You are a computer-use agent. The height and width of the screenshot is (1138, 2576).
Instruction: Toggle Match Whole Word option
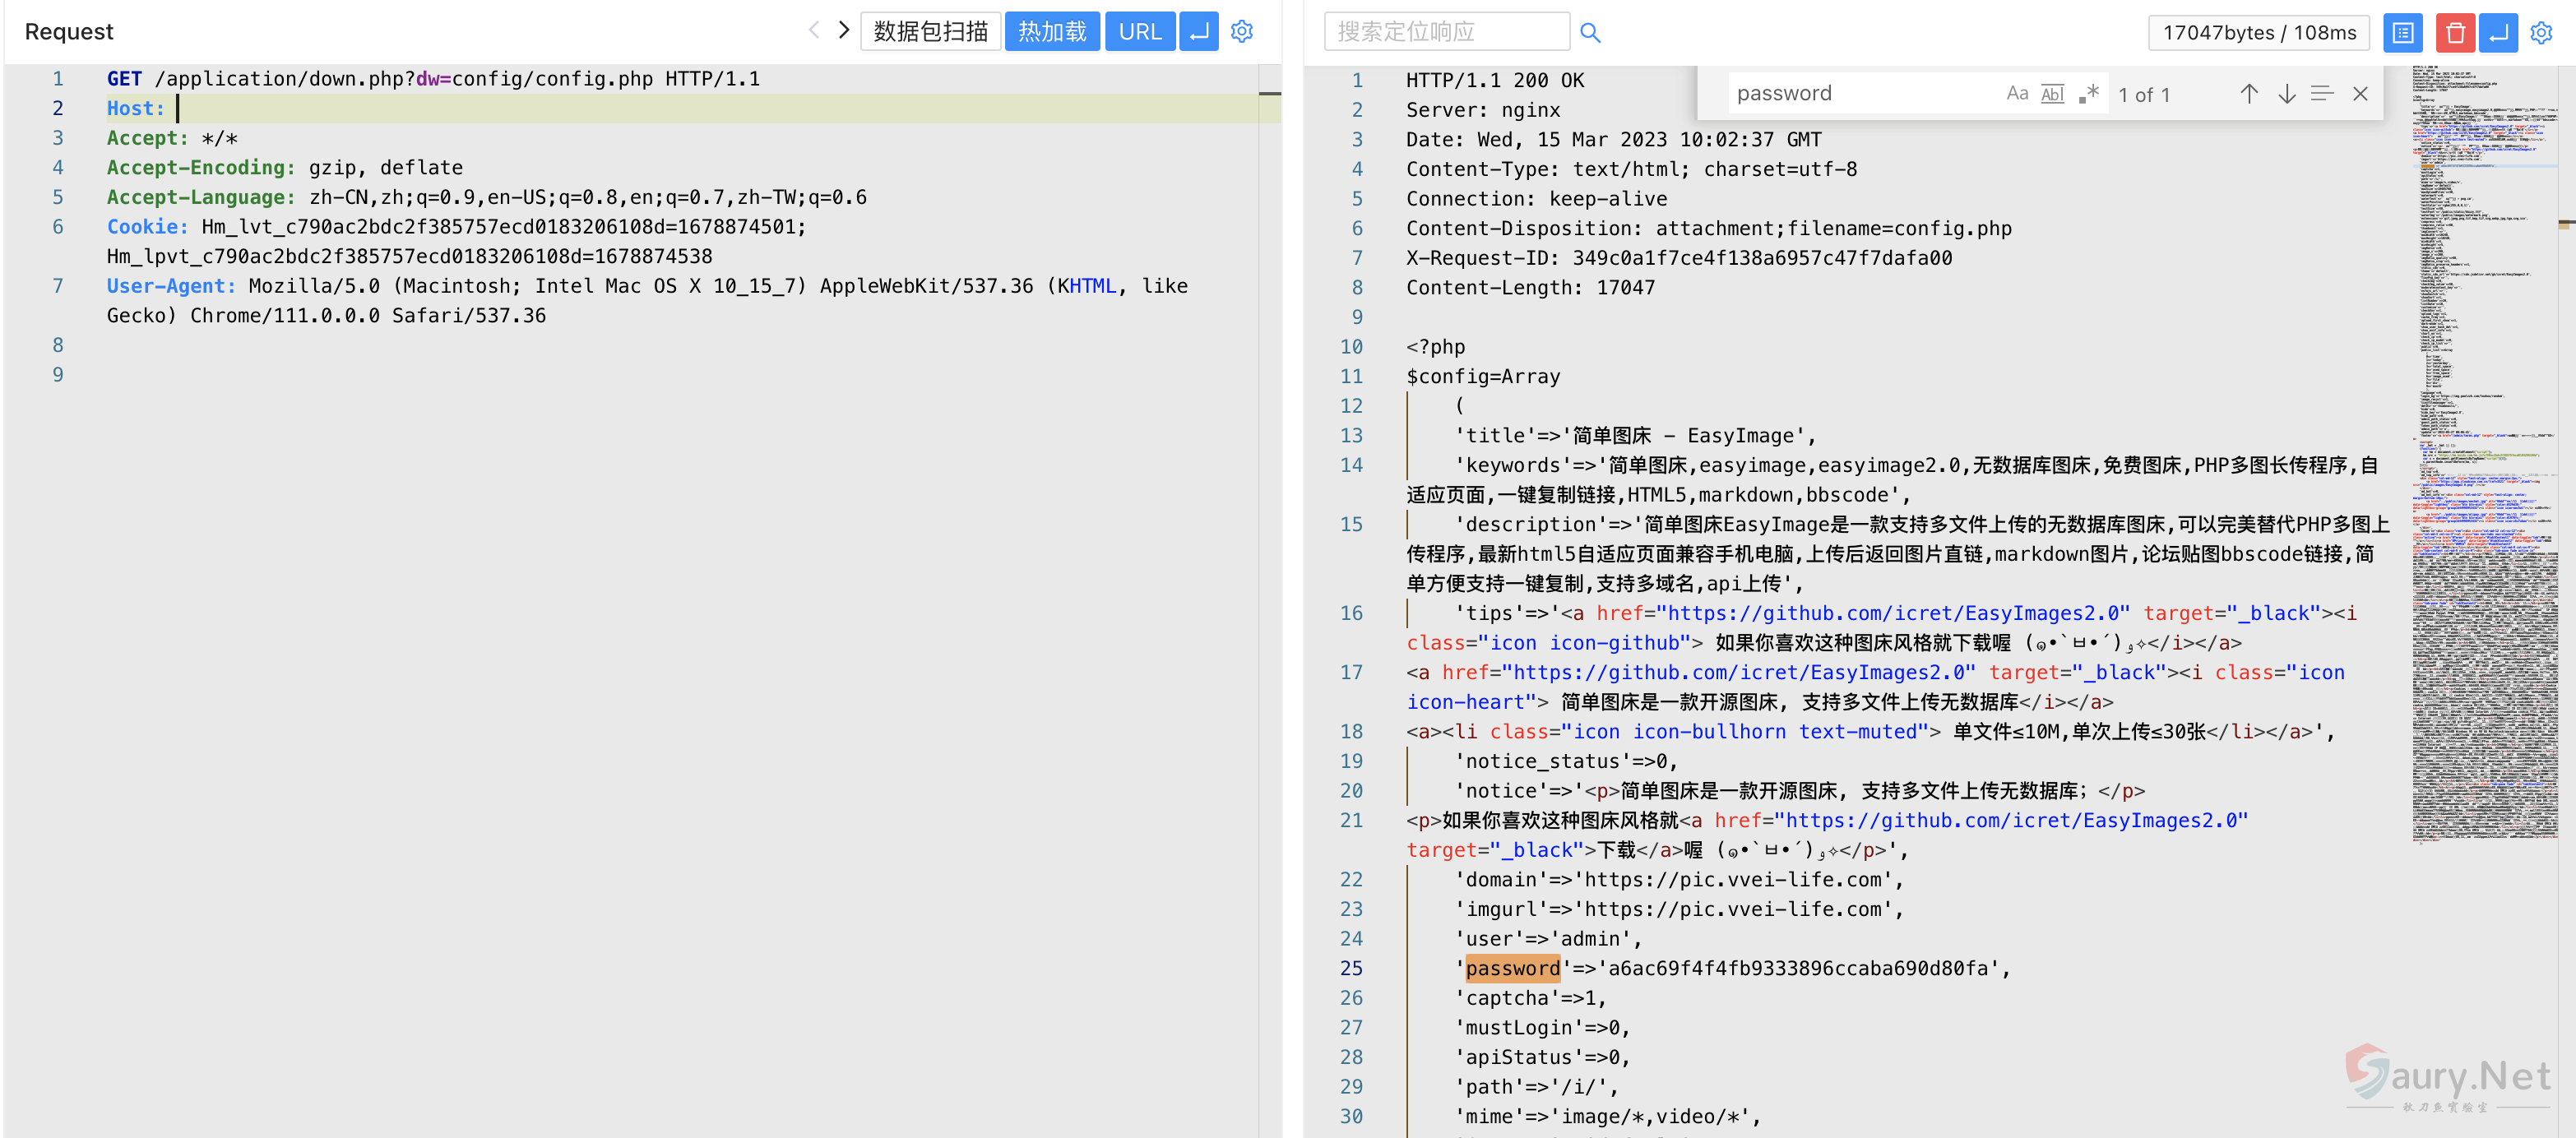2052,94
